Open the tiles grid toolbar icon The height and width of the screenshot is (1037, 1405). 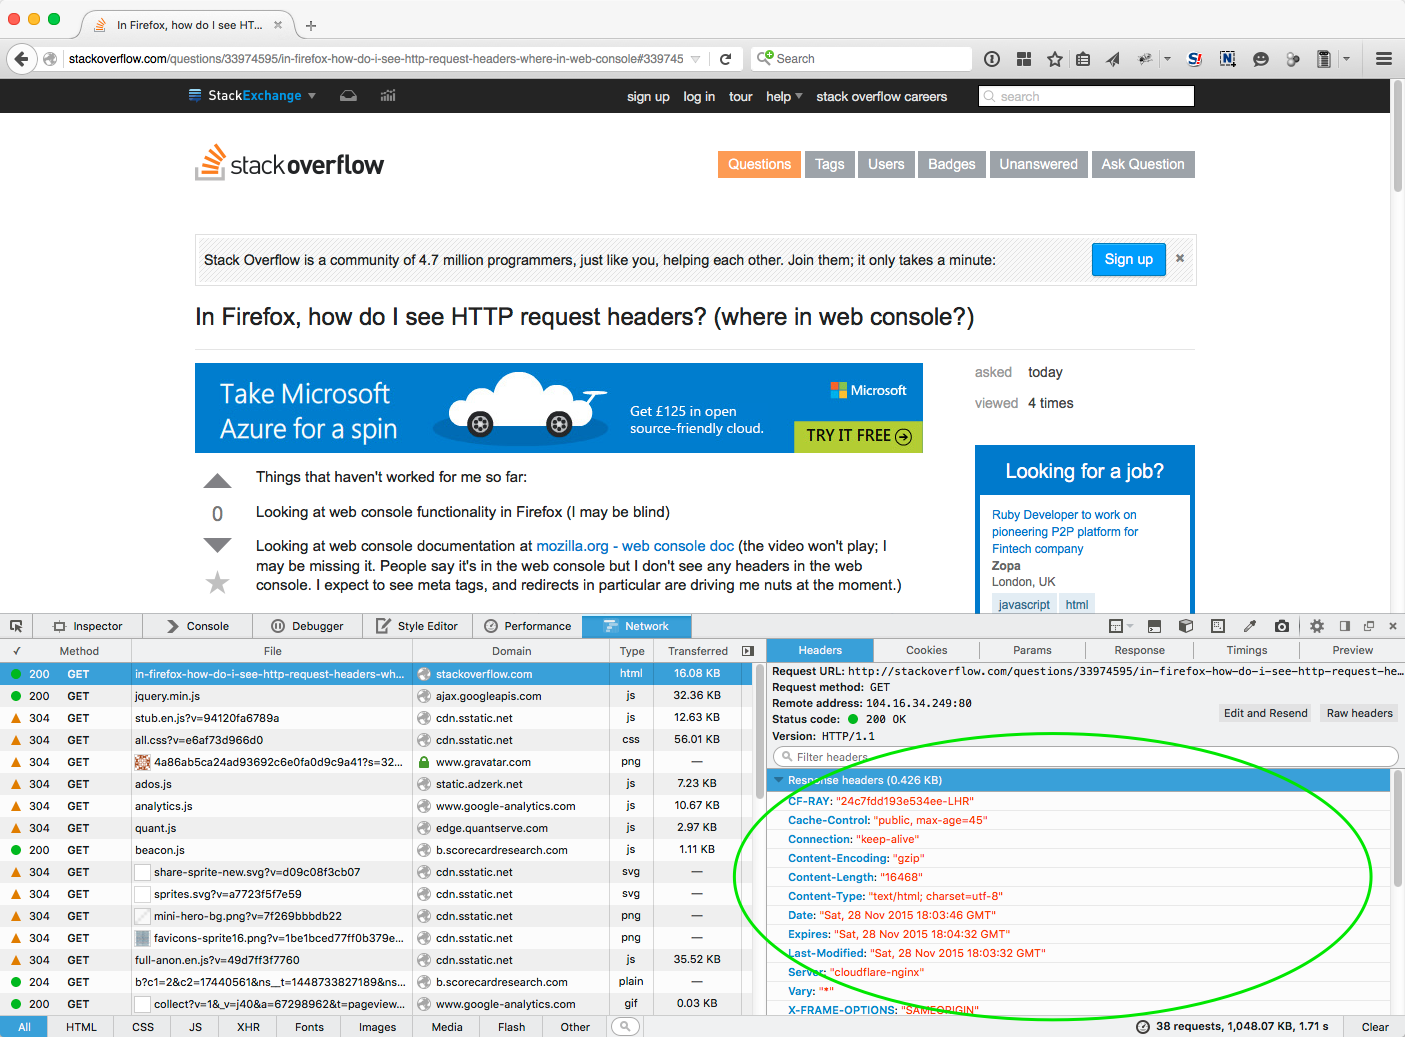(x=1024, y=59)
